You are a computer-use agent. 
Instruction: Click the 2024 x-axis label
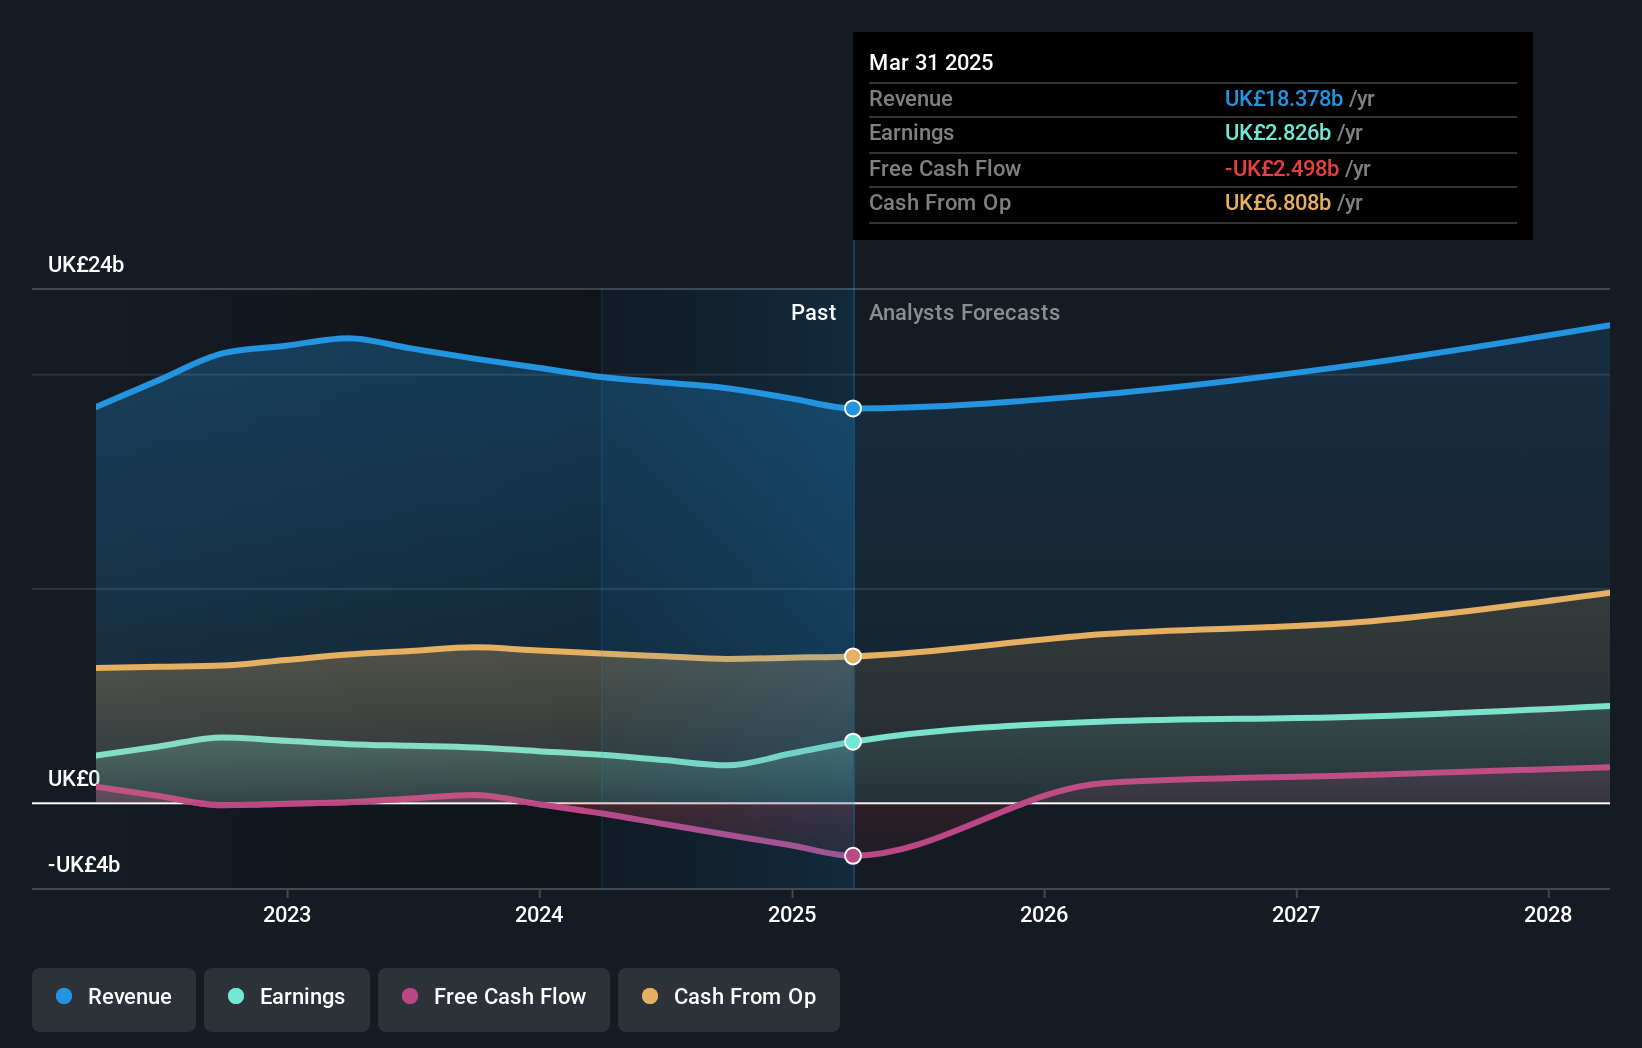(x=539, y=914)
